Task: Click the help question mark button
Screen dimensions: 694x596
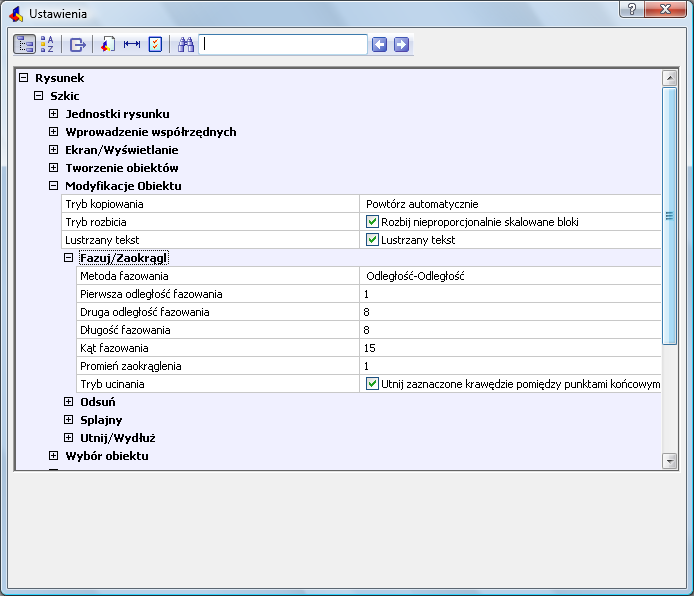Action: [x=632, y=9]
